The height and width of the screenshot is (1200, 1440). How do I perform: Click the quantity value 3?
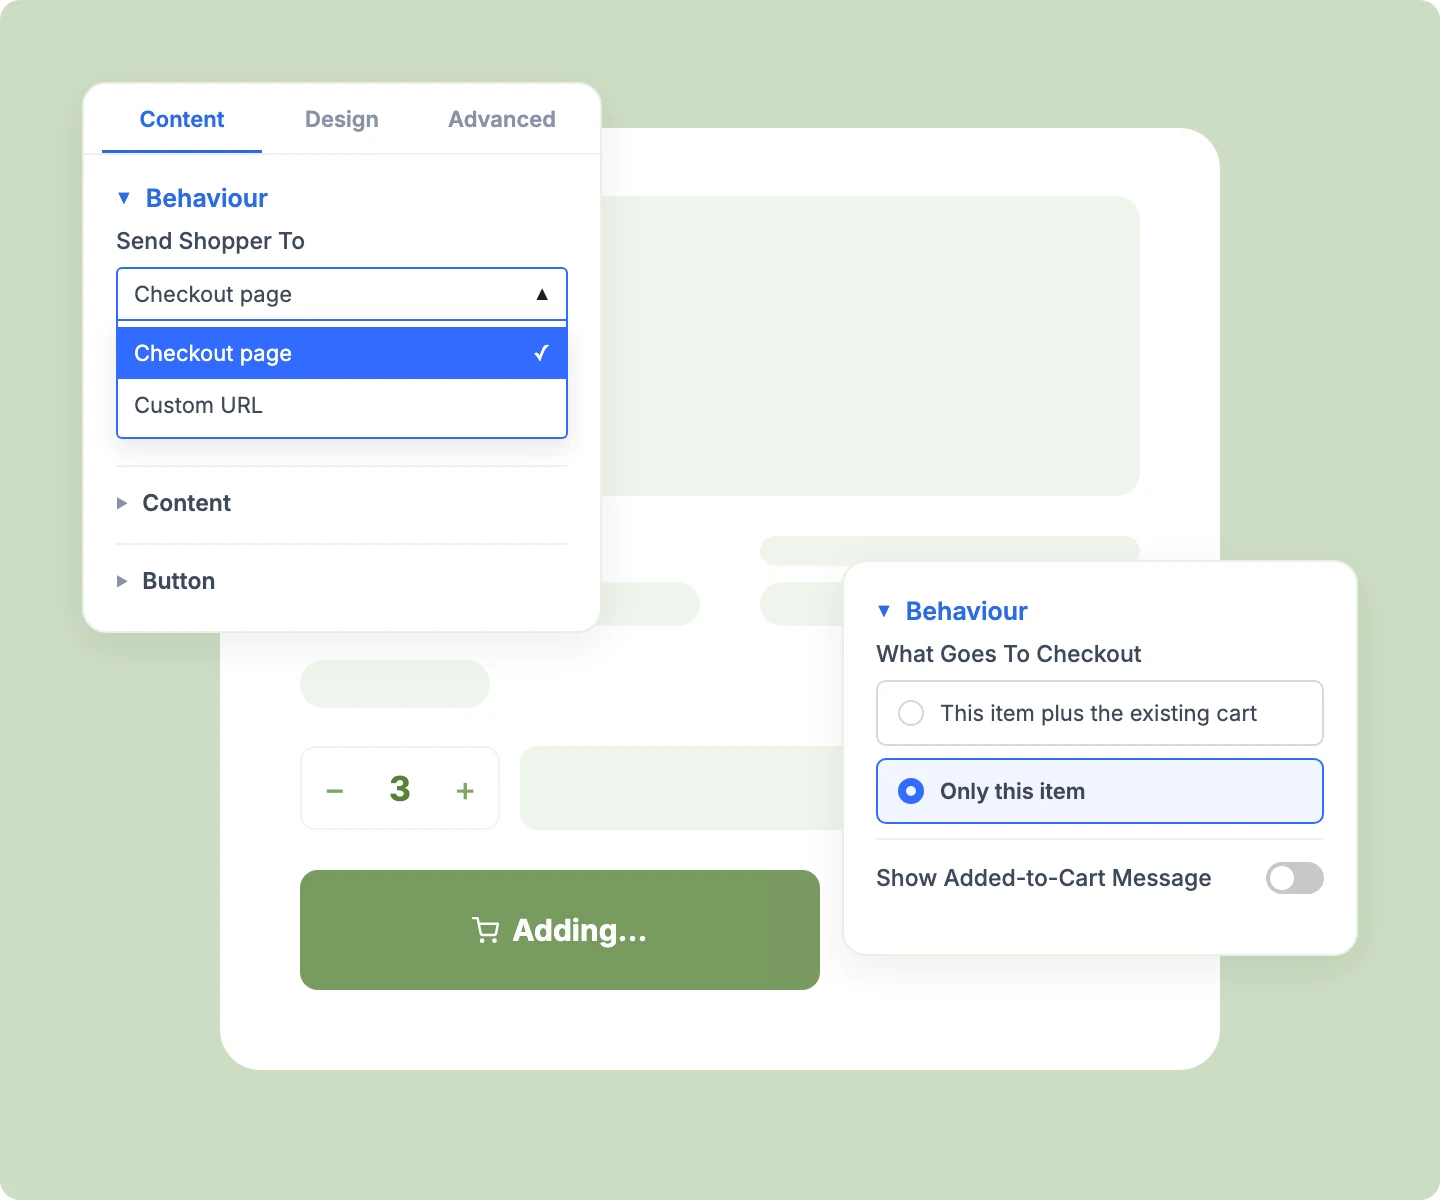tap(400, 789)
